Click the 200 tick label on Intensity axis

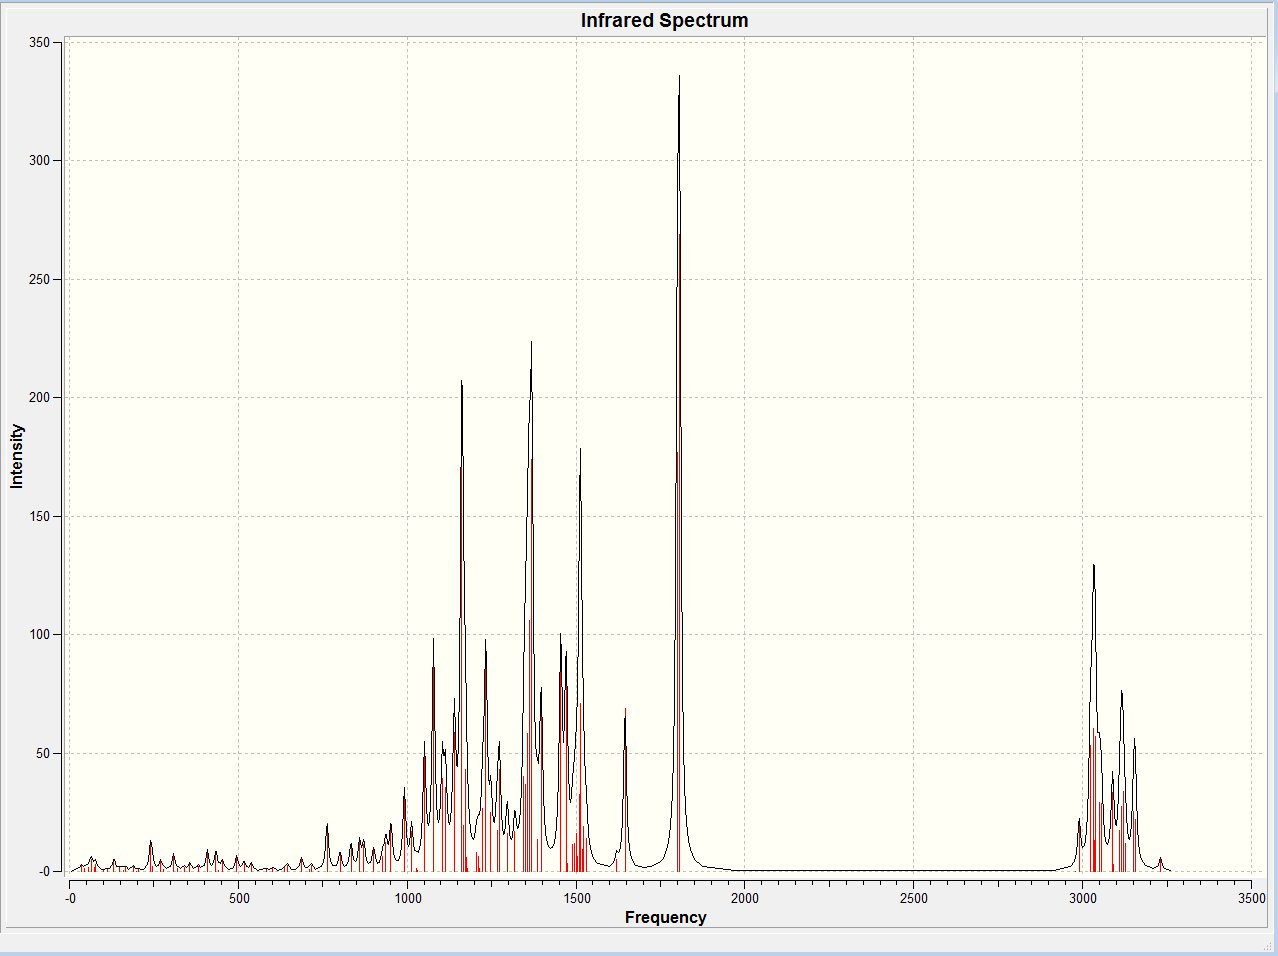(40, 397)
